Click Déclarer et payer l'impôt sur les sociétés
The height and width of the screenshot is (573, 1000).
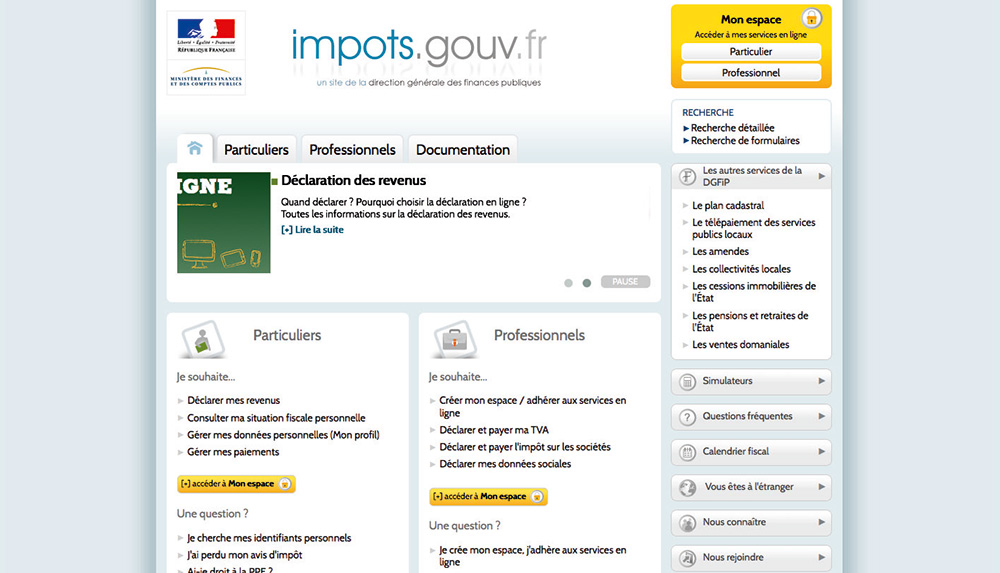[525, 447]
